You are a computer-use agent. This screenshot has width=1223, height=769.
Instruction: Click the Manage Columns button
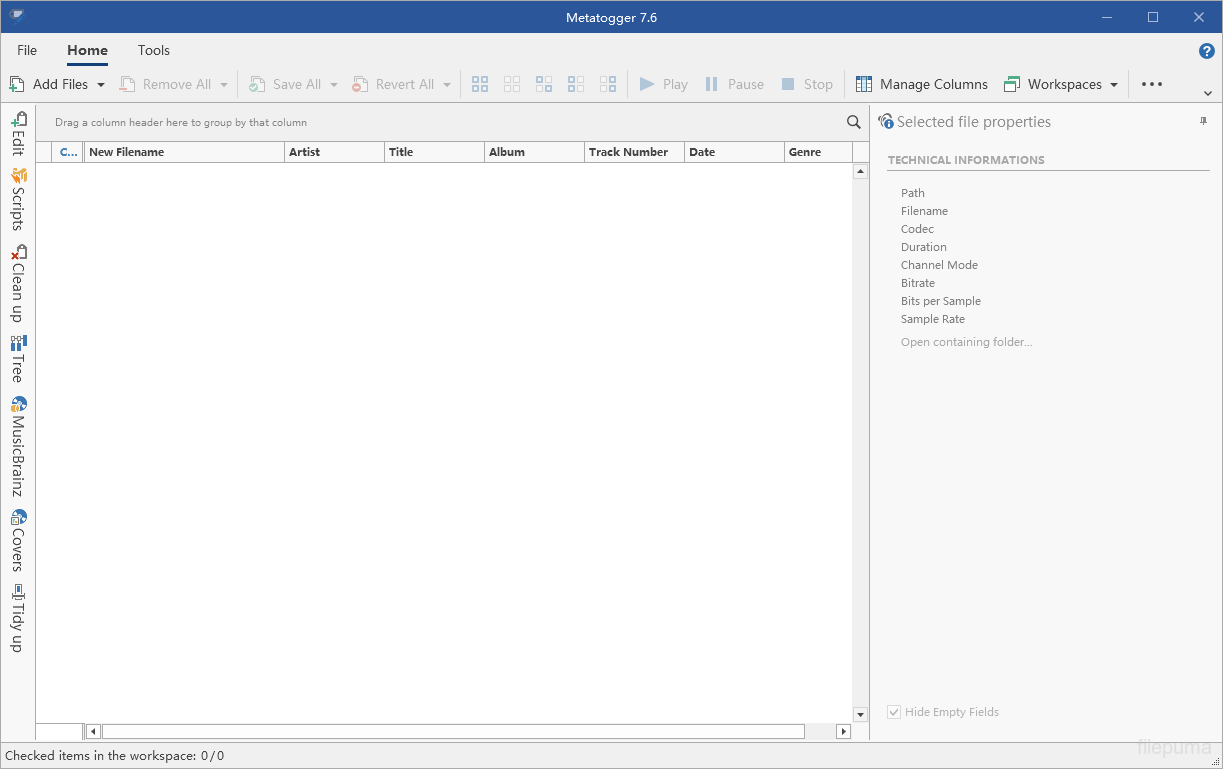(922, 85)
